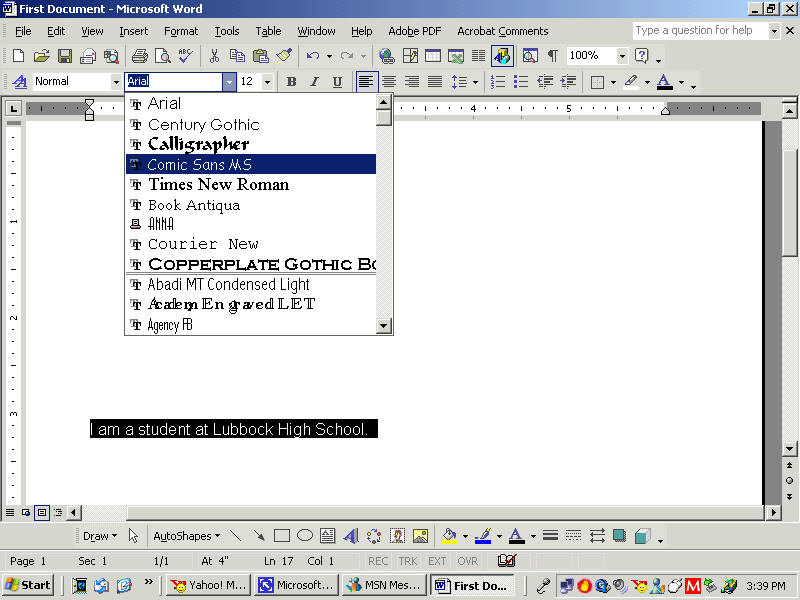Save the document using the floppy disk icon
The width and height of the screenshot is (800, 600).
point(65,56)
